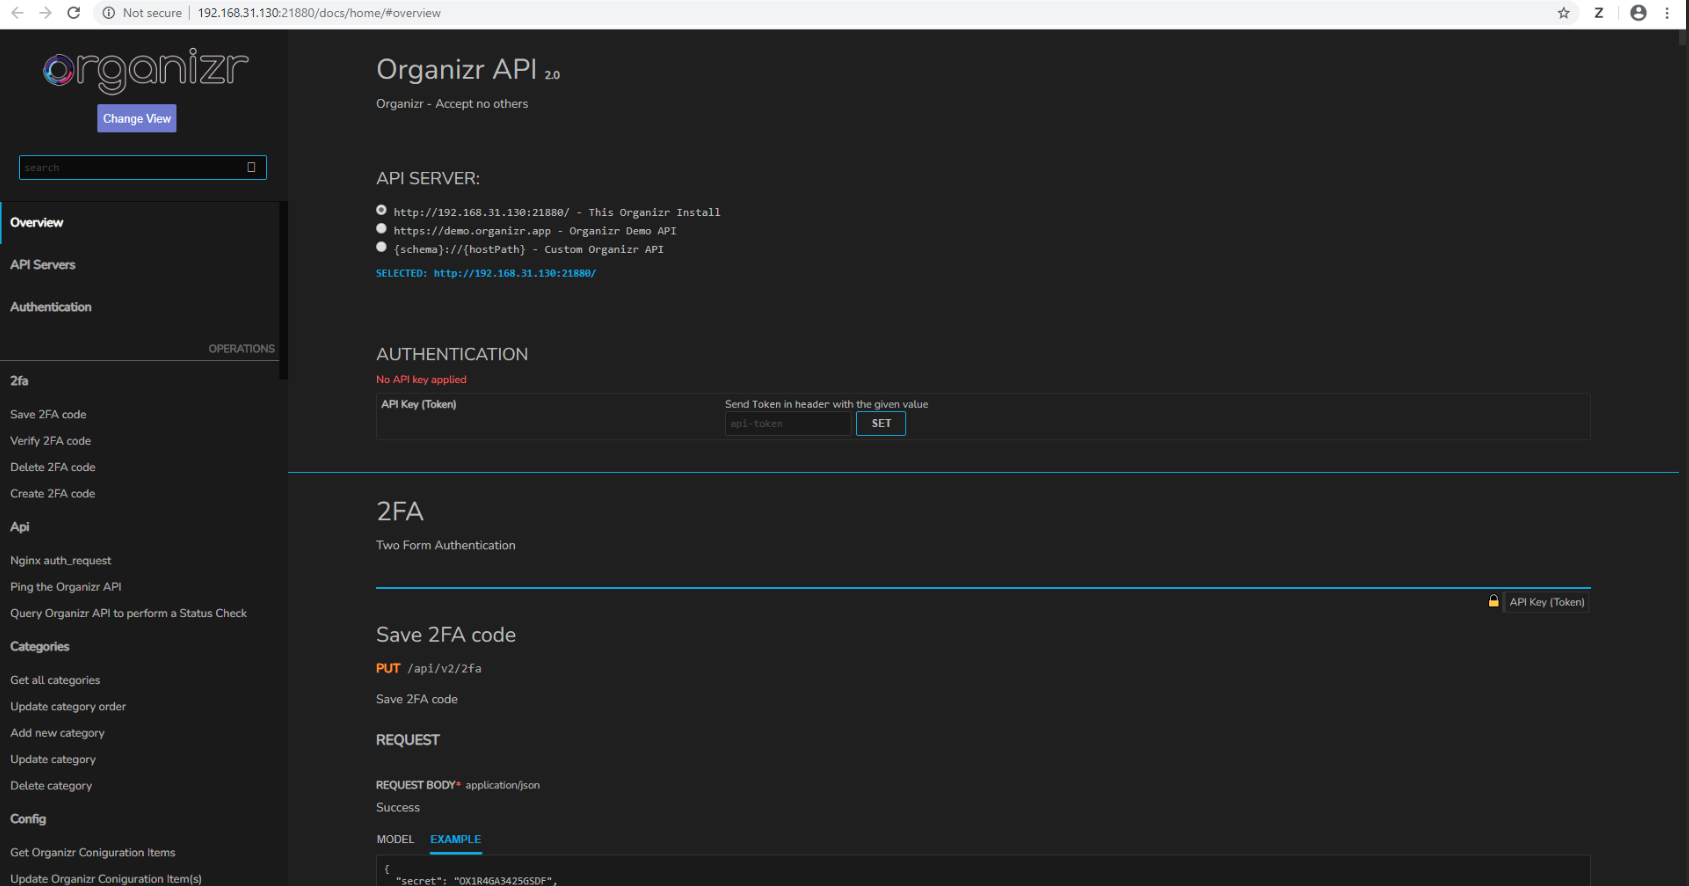The height and width of the screenshot is (886, 1689).
Task: Click the api-token input field
Action: (x=788, y=423)
